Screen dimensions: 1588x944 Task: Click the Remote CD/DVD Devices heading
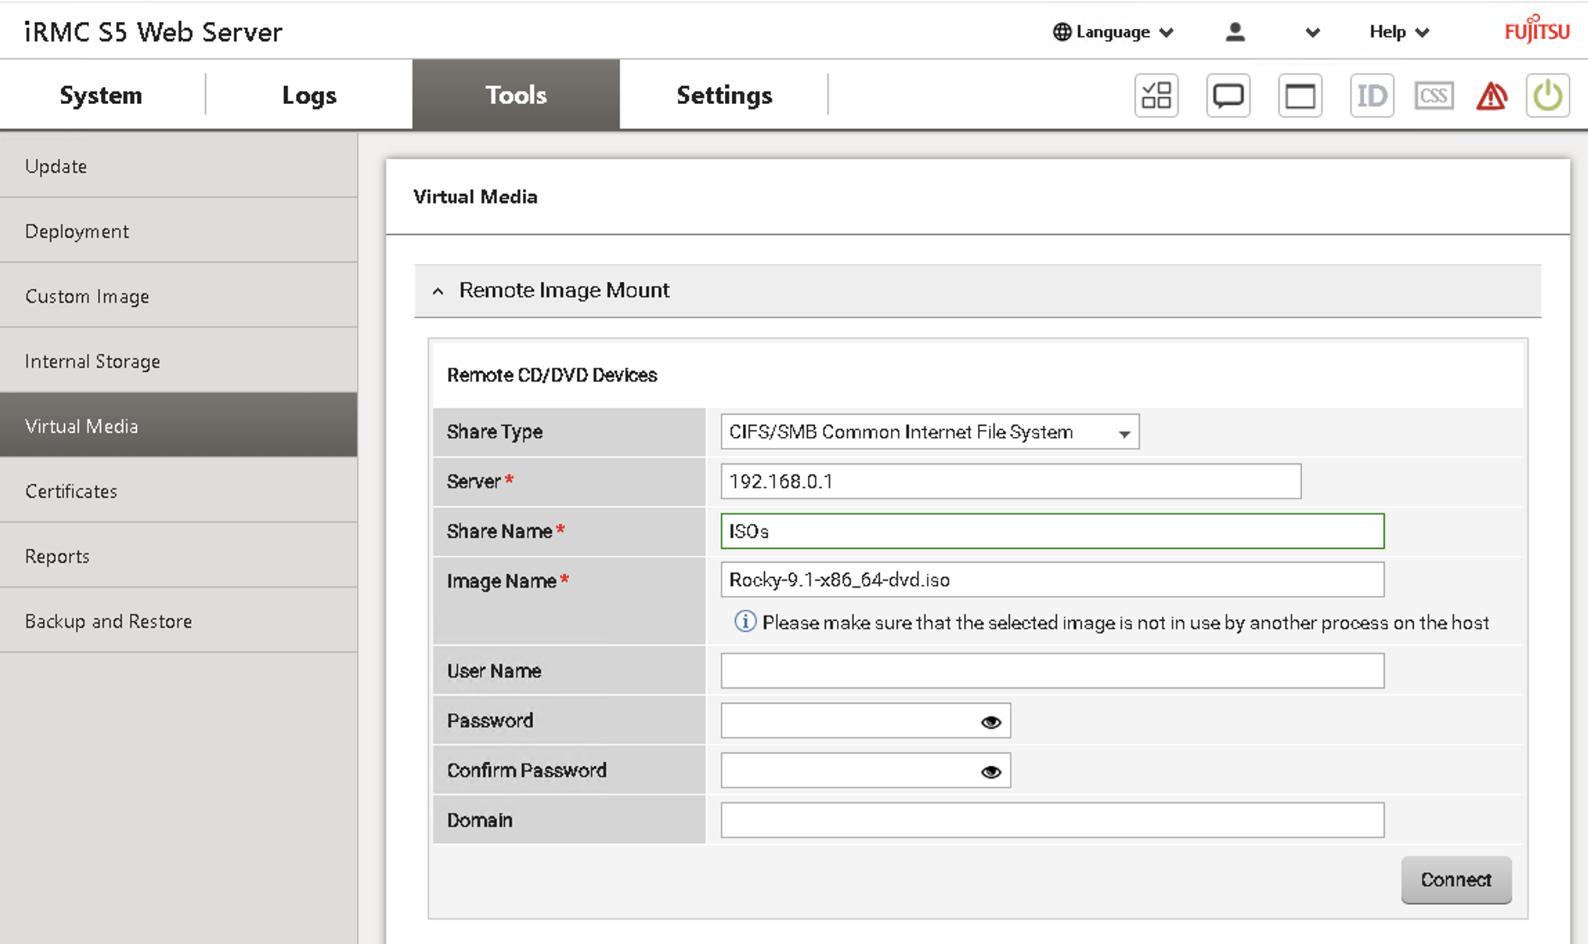tap(552, 375)
